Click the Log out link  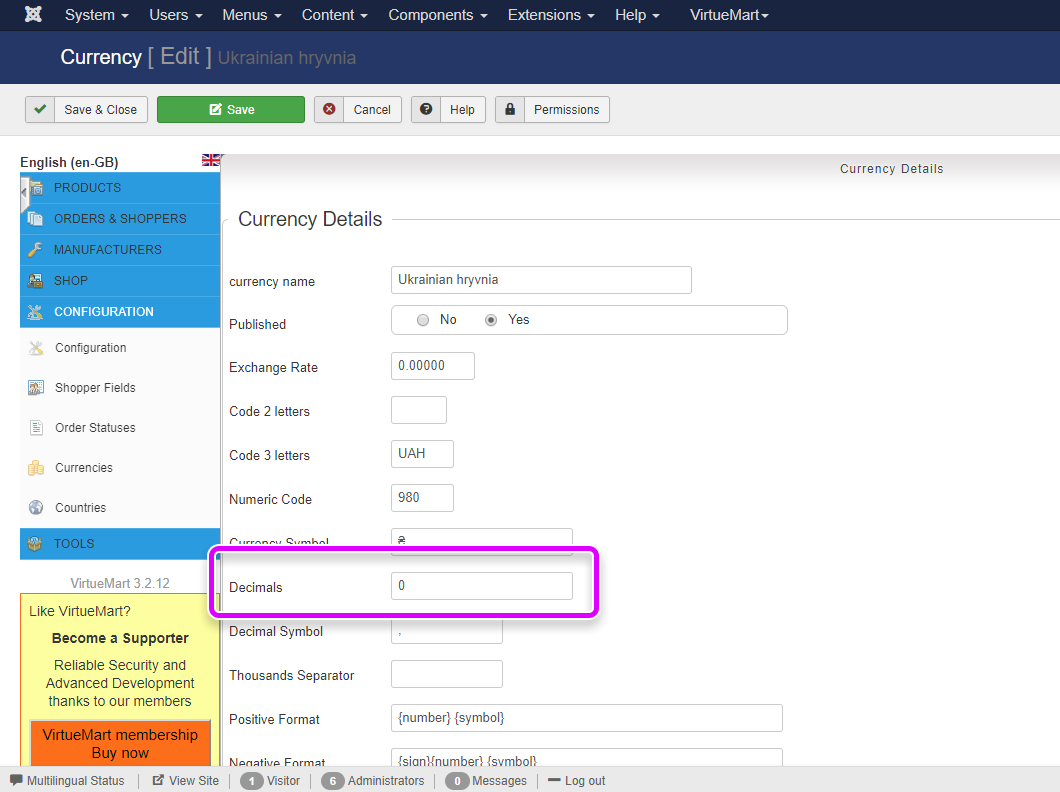coord(577,781)
